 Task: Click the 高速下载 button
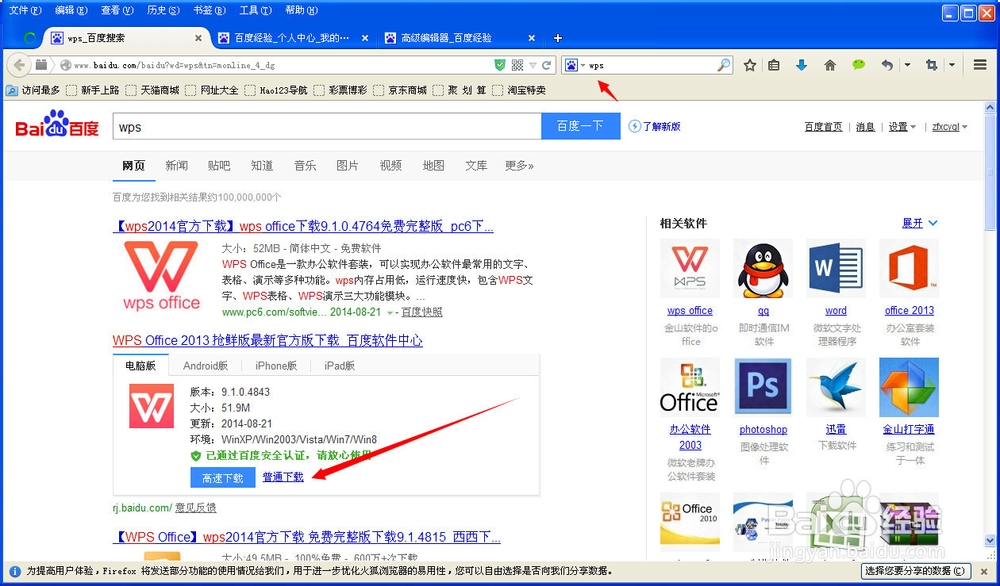point(223,478)
